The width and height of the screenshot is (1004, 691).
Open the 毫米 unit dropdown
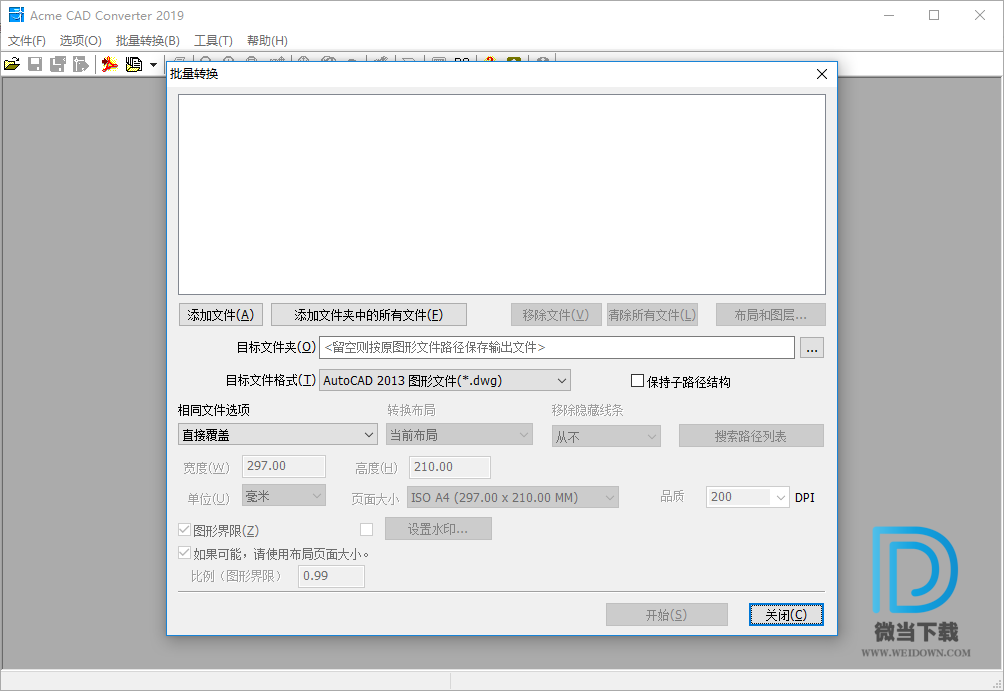[284, 496]
